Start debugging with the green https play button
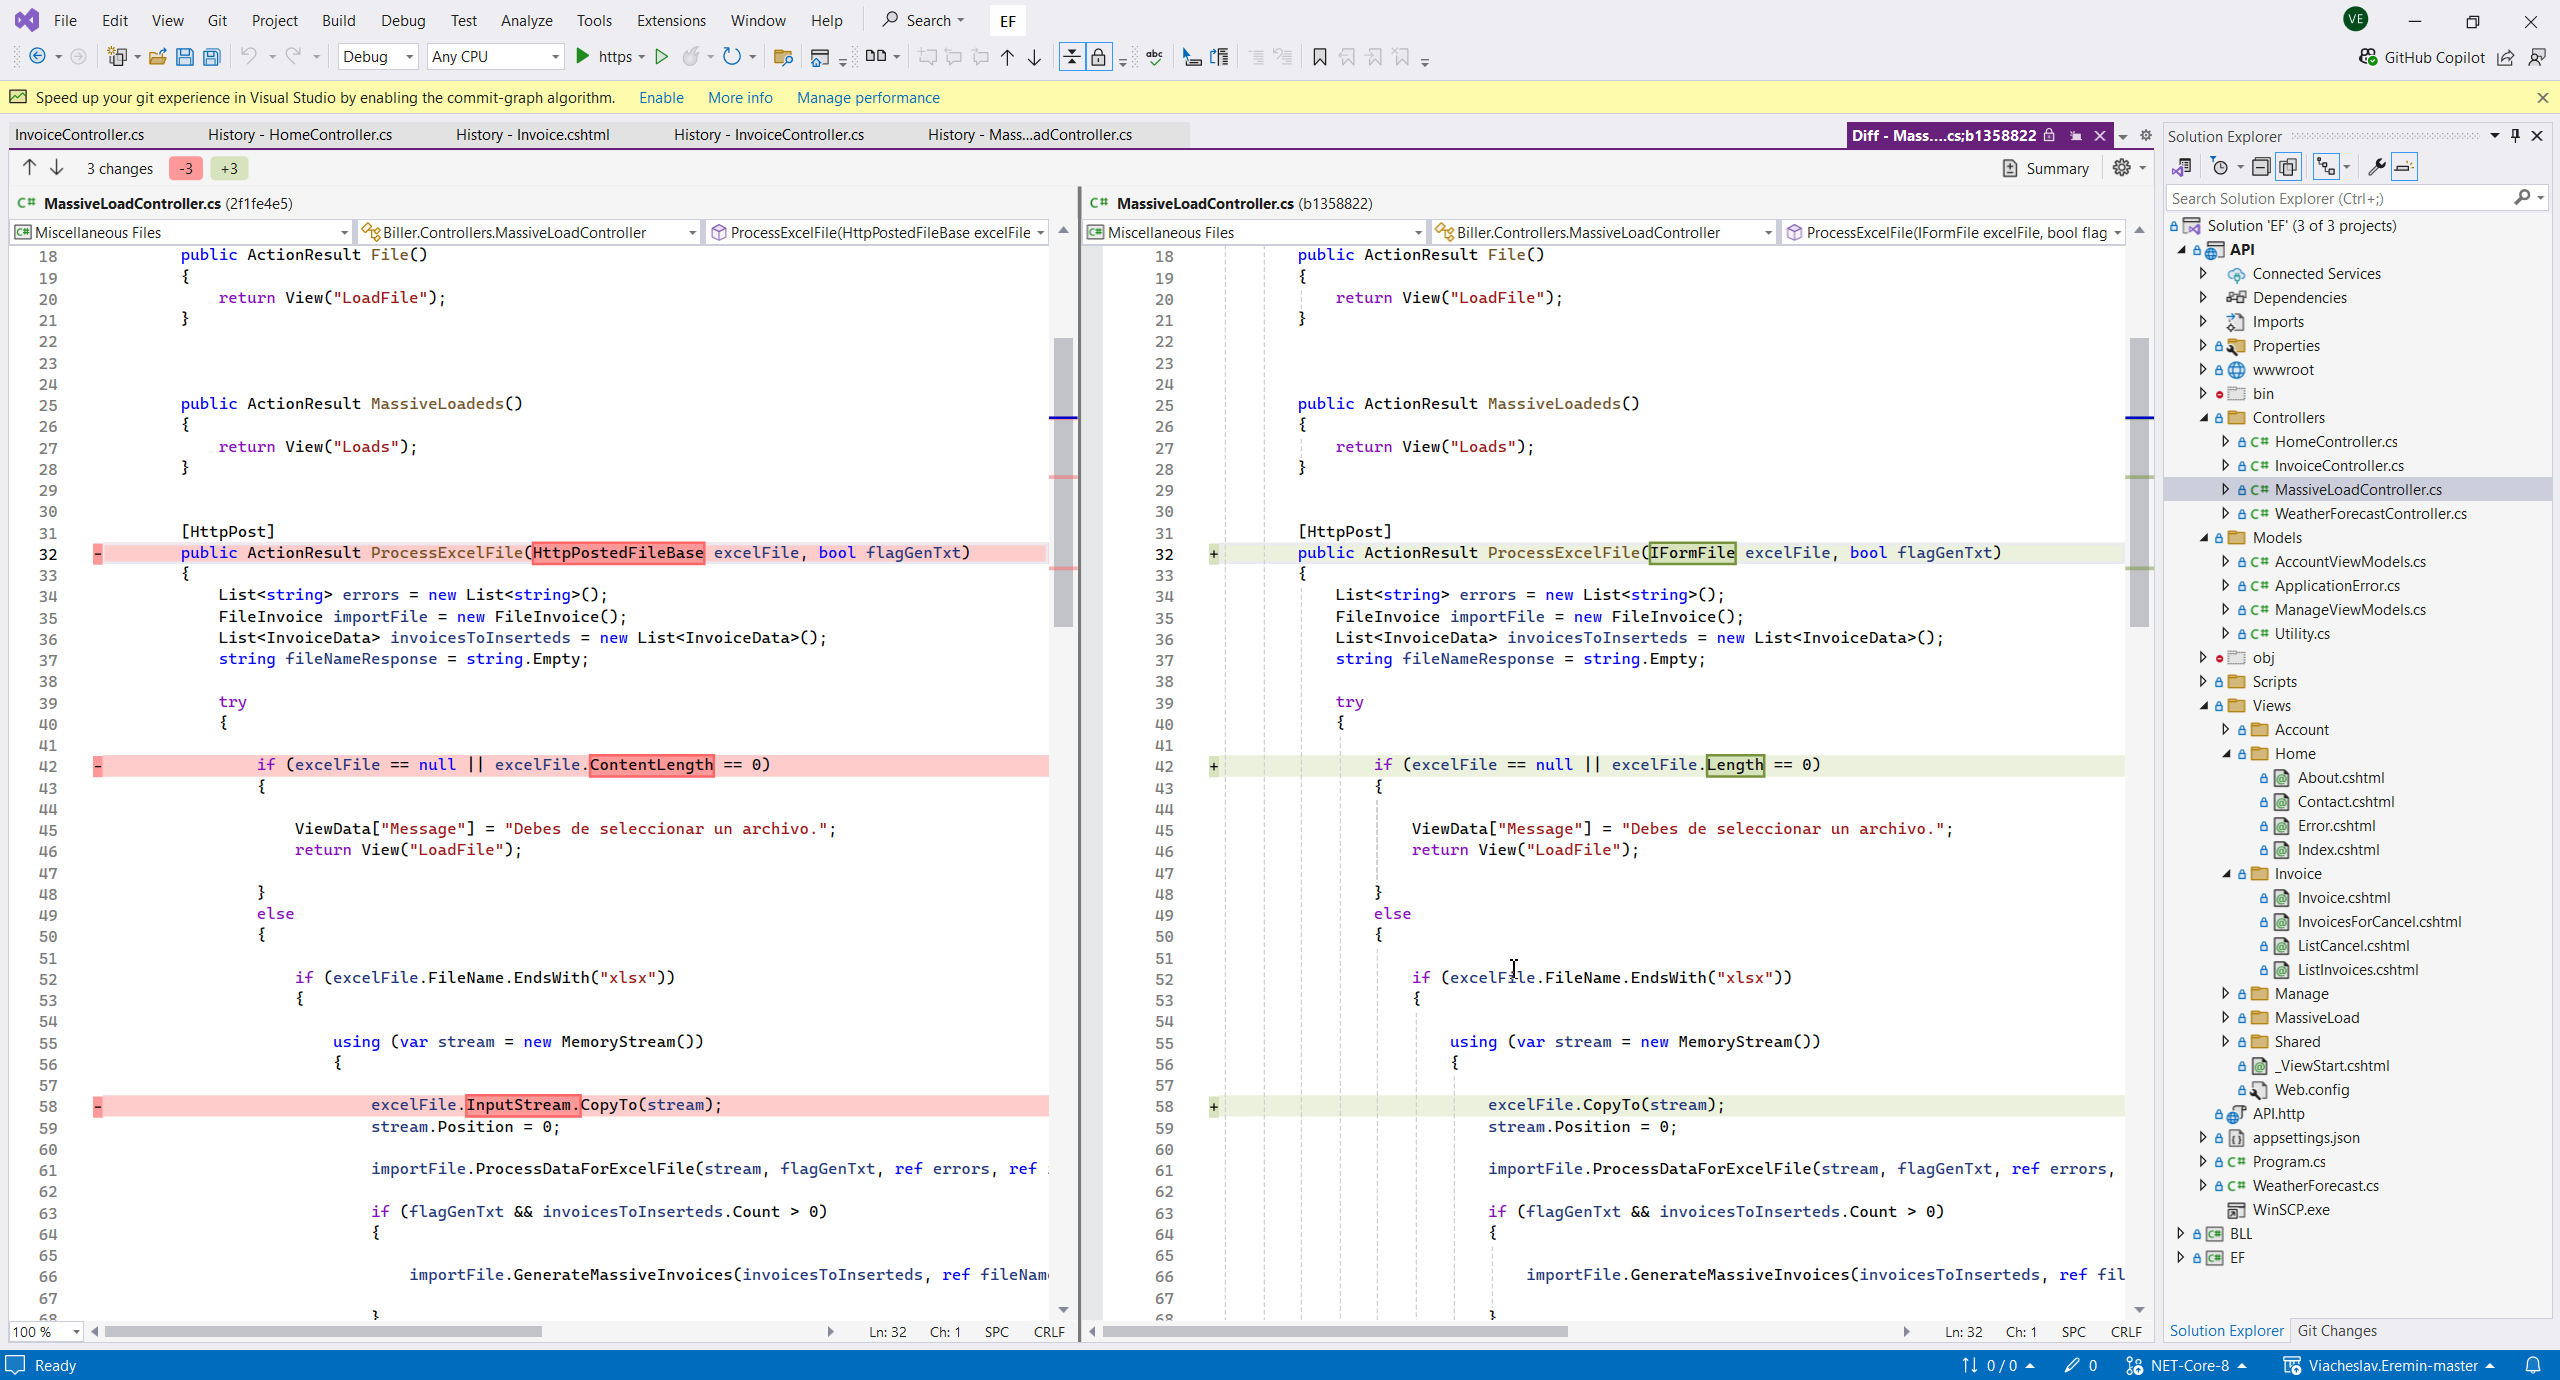Image resolution: width=2560 pixels, height=1380 pixels. pos(583,57)
